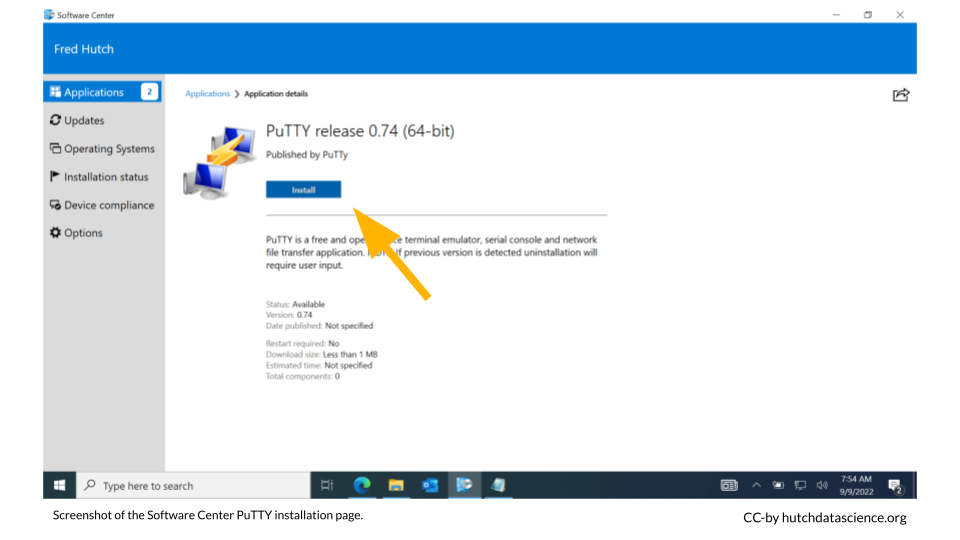Click the Applications grid icon in sidebar
Screen dimensions: 960x540
(56, 92)
